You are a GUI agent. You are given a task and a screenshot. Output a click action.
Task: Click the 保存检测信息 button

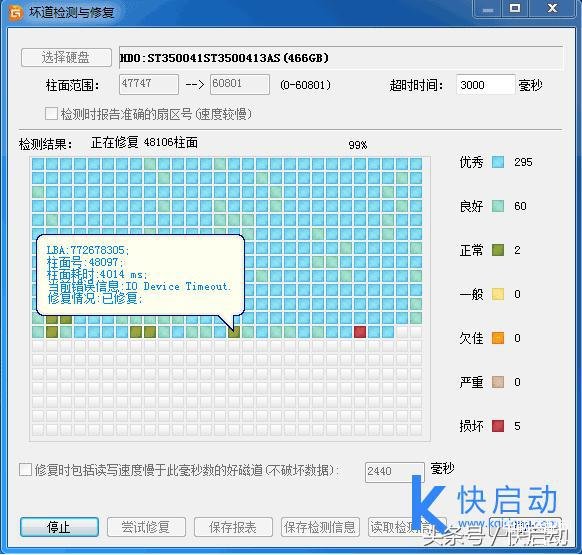[x=320, y=527]
